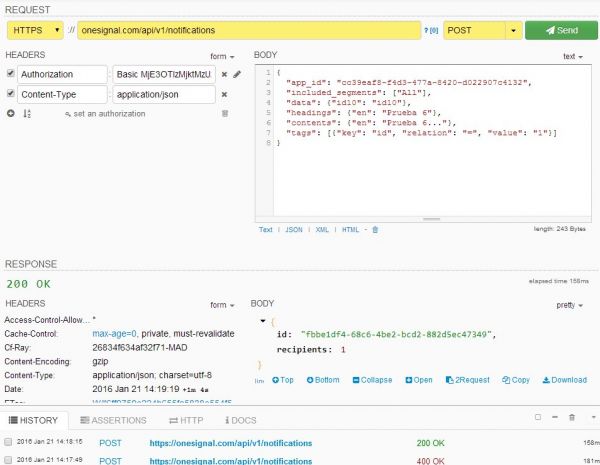Viewport: 600px width, 465px height.
Task: Click the 'lim' response limit label
Action: [259, 381]
